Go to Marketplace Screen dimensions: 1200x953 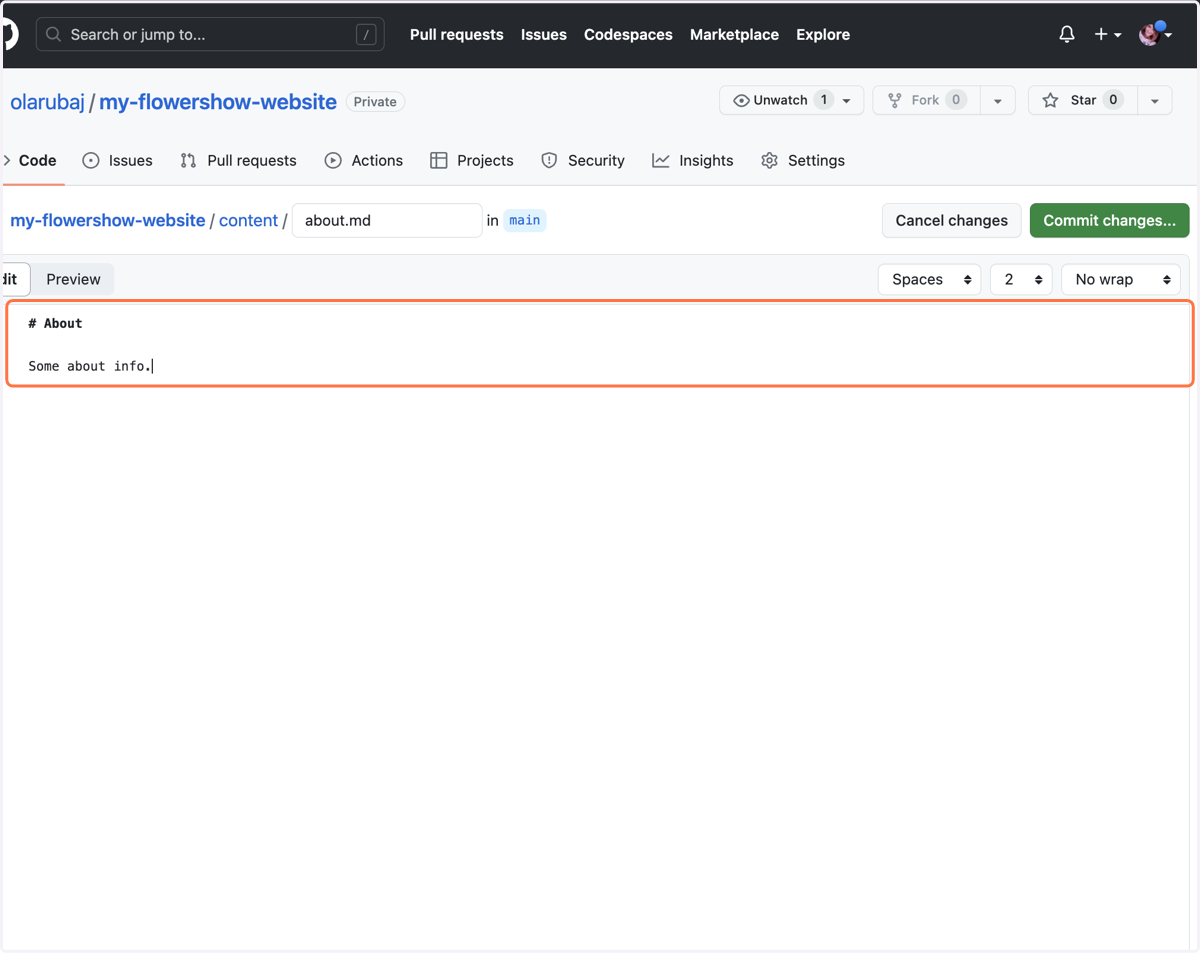(x=734, y=34)
